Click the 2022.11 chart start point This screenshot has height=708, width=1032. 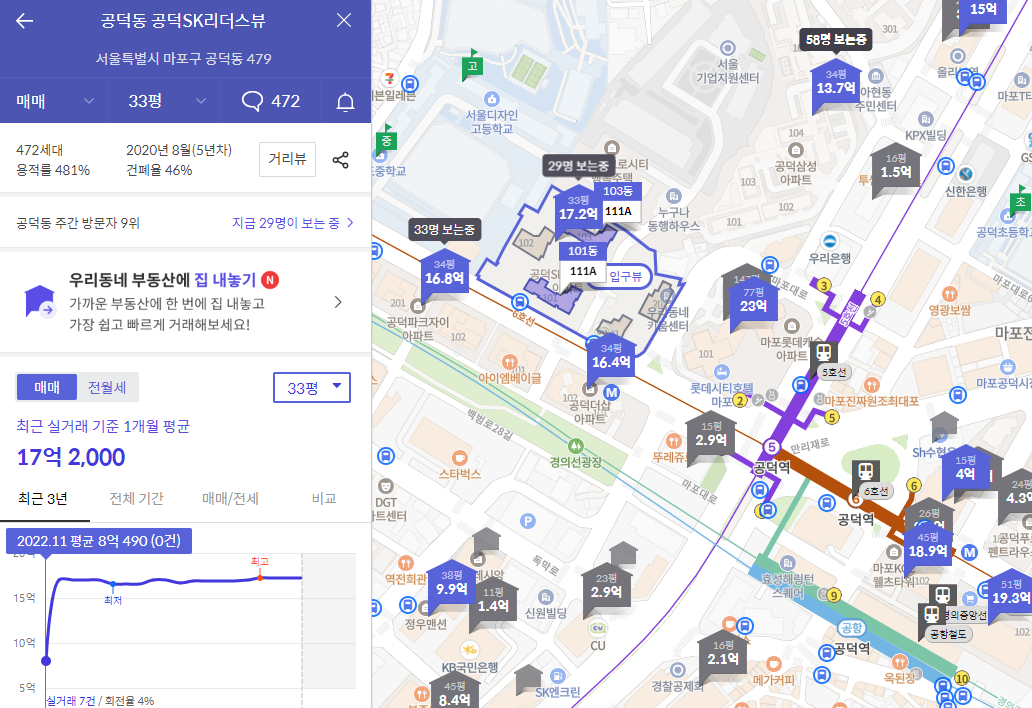pos(46,661)
